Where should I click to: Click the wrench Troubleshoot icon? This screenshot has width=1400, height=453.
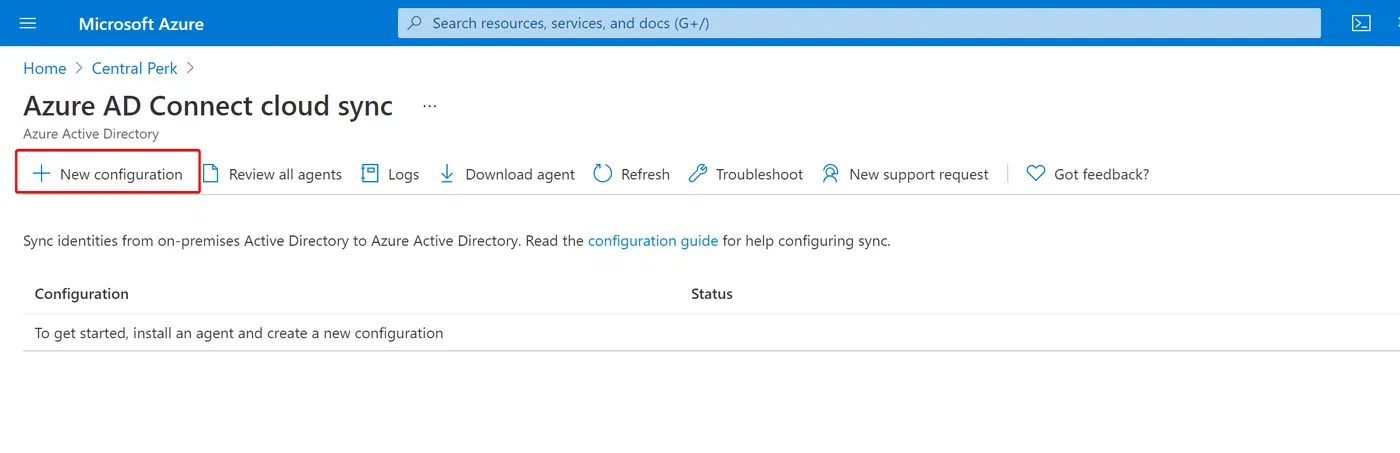(x=698, y=173)
